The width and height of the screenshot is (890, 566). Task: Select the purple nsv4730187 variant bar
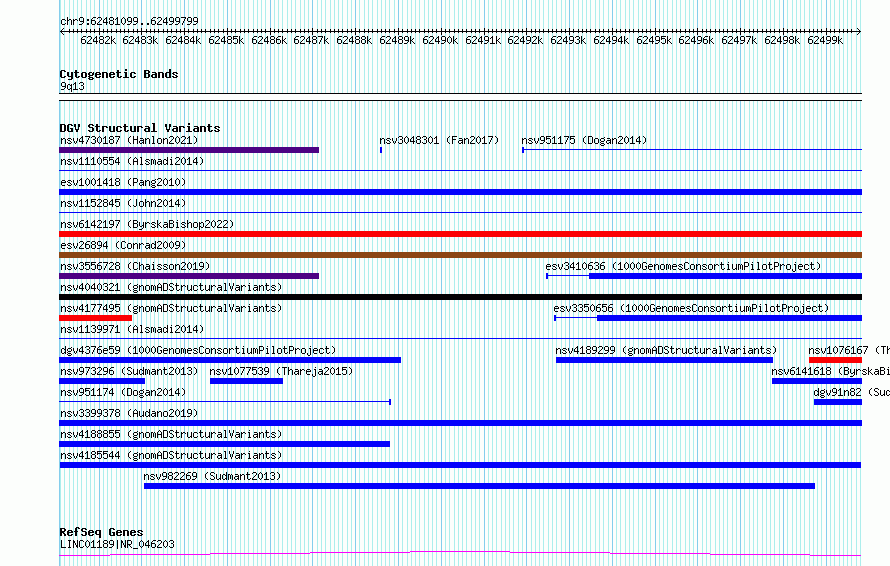pyautogui.click(x=189, y=150)
